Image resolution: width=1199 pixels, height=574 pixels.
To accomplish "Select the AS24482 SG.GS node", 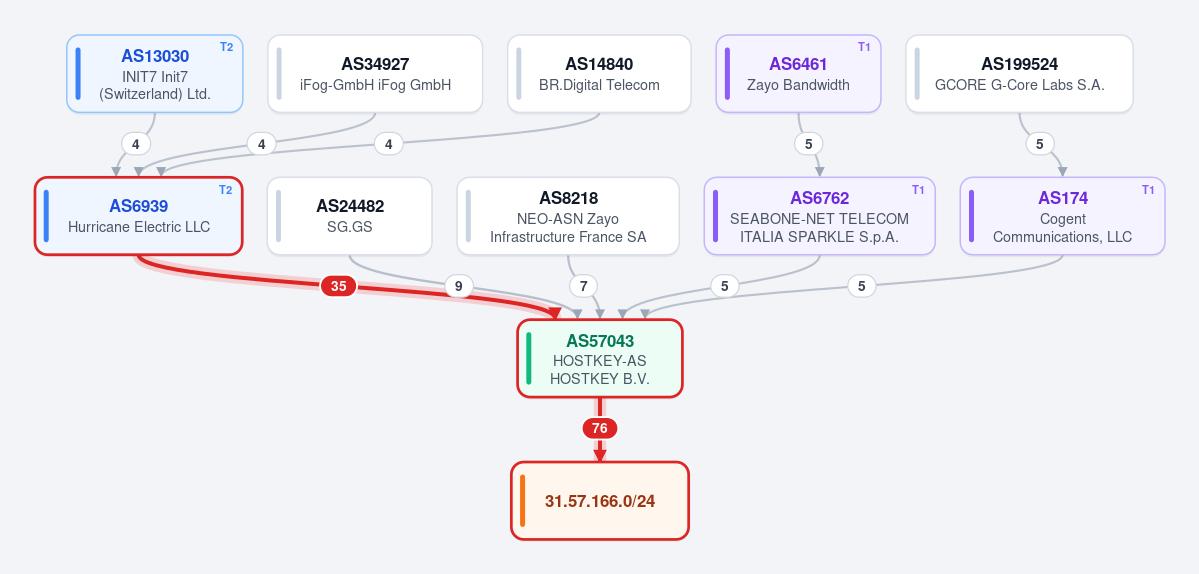I will tap(349, 216).
